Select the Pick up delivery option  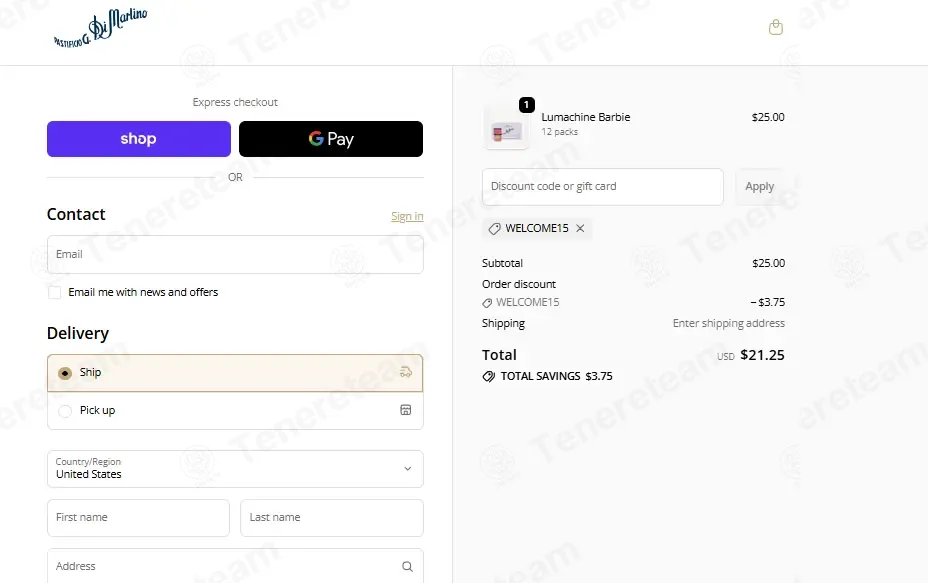[x=235, y=410]
